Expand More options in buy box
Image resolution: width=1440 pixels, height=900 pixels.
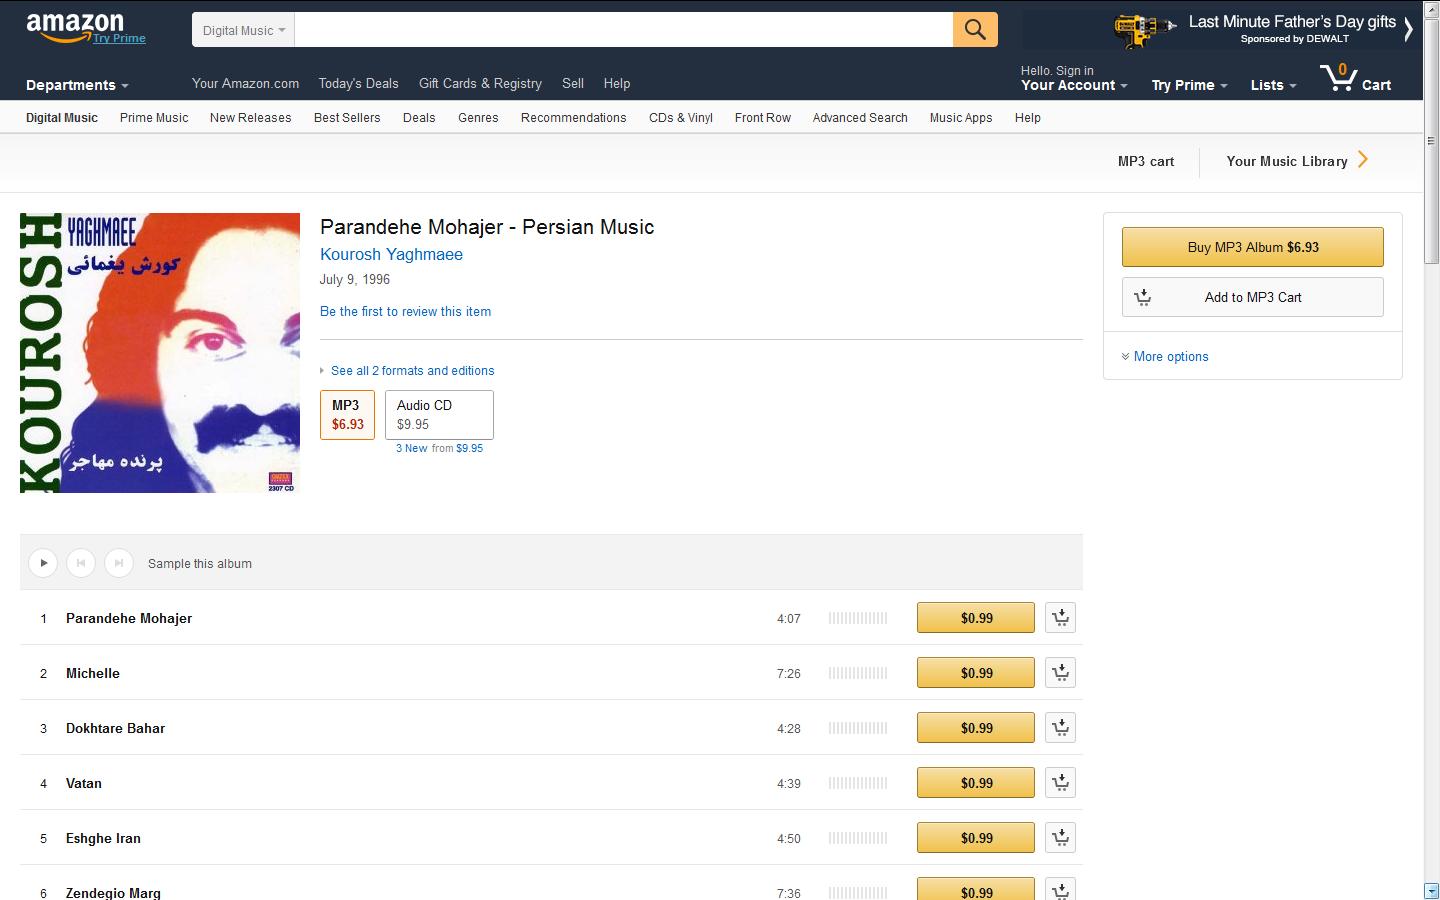tap(1170, 356)
